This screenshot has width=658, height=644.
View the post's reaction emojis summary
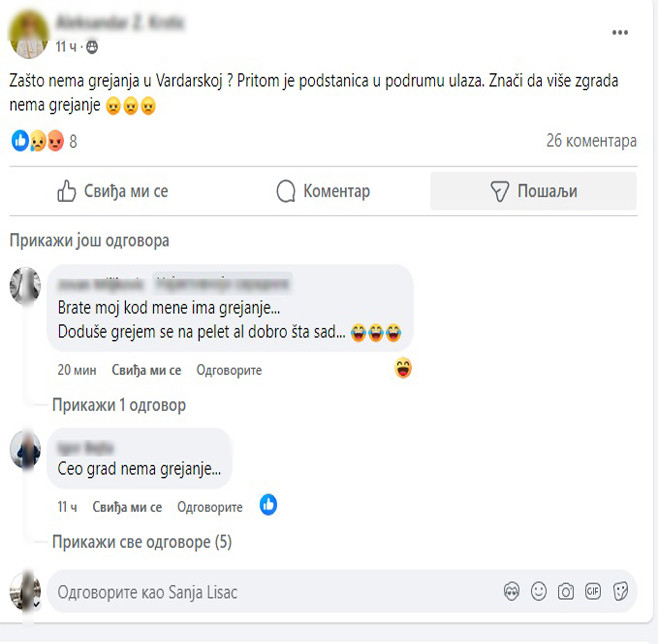coord(36,141)
